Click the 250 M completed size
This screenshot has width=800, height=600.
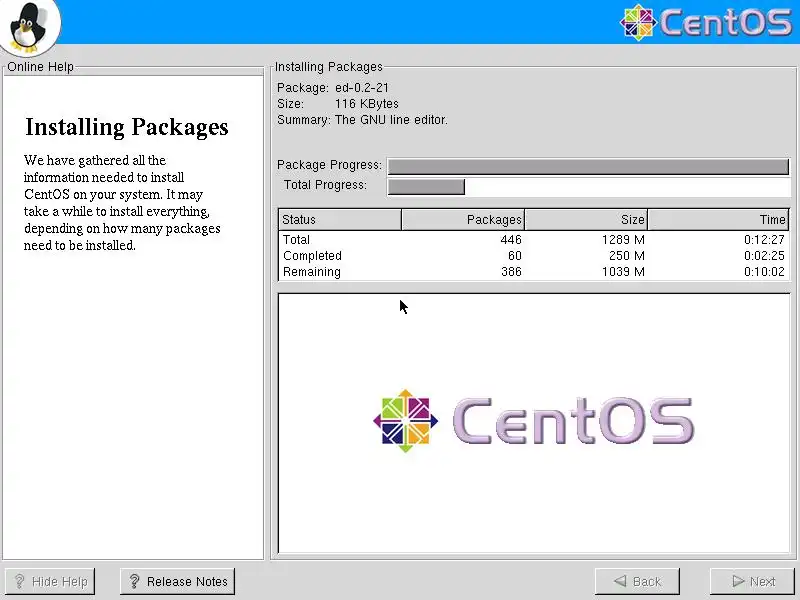[x=627, y=256]
